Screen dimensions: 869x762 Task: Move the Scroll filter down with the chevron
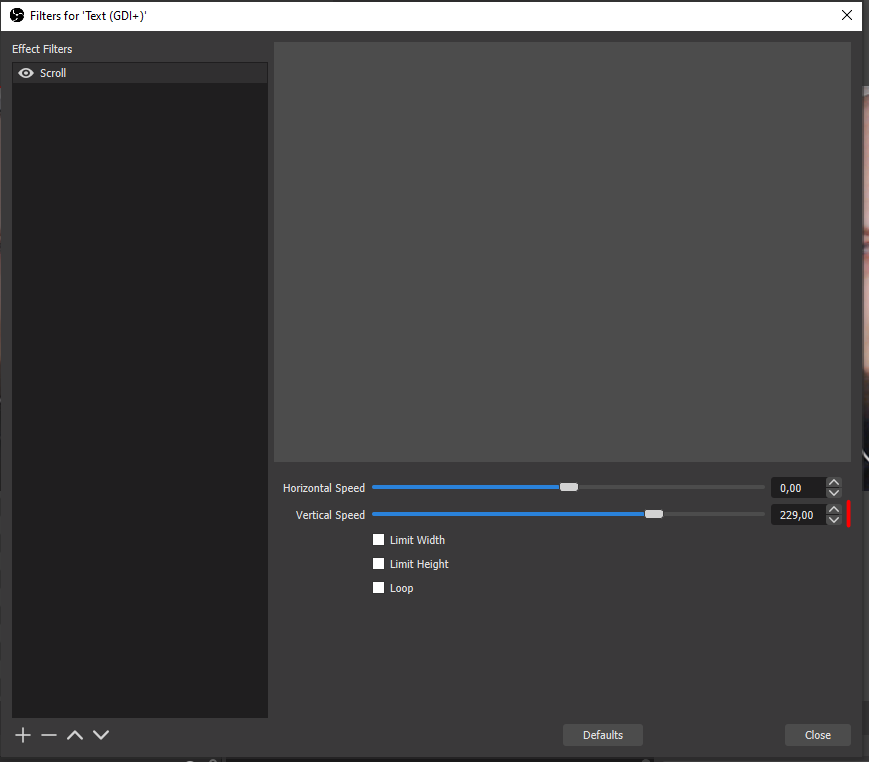tap(100, 734)
